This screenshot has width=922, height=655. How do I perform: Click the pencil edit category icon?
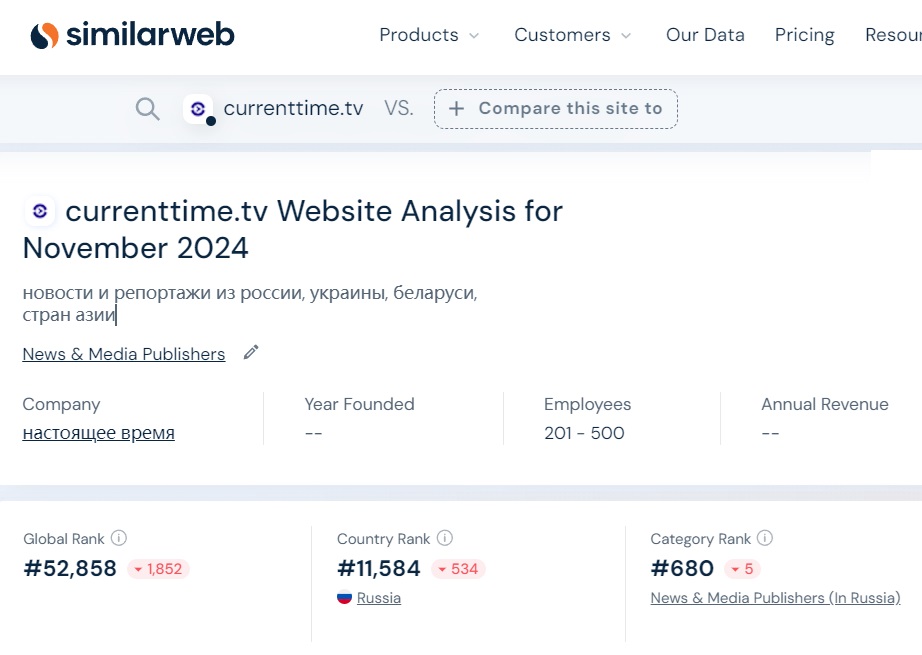click(x=251, y=352)
